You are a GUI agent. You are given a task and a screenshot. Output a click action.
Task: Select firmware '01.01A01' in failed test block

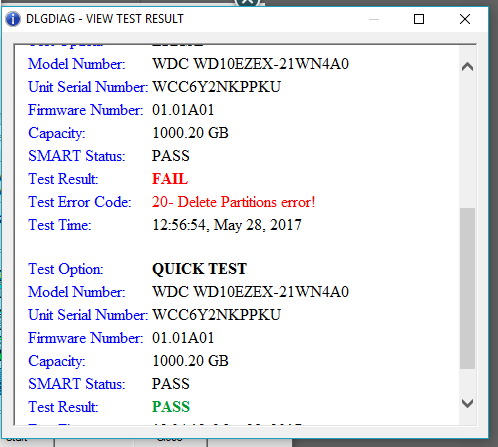click(x=183, y=110)
